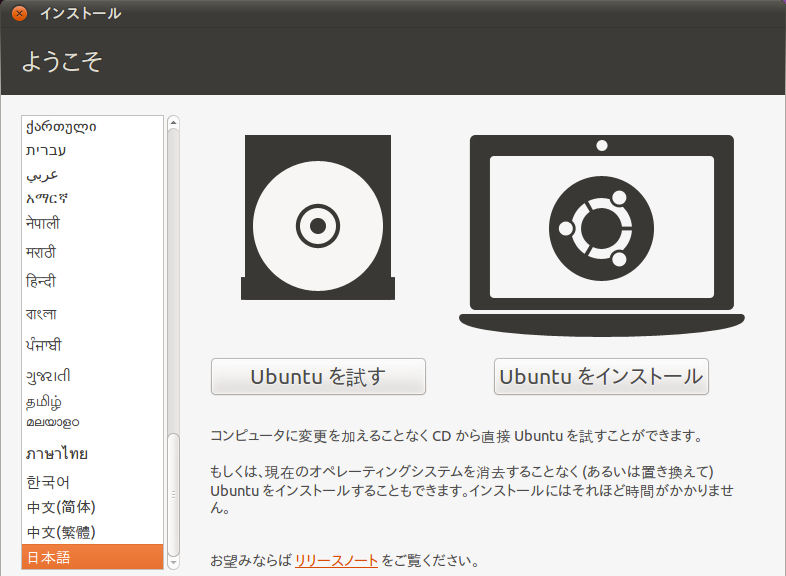786x576 pixels.
Task: Select हिन्दी language
Action: pos(92,281)
